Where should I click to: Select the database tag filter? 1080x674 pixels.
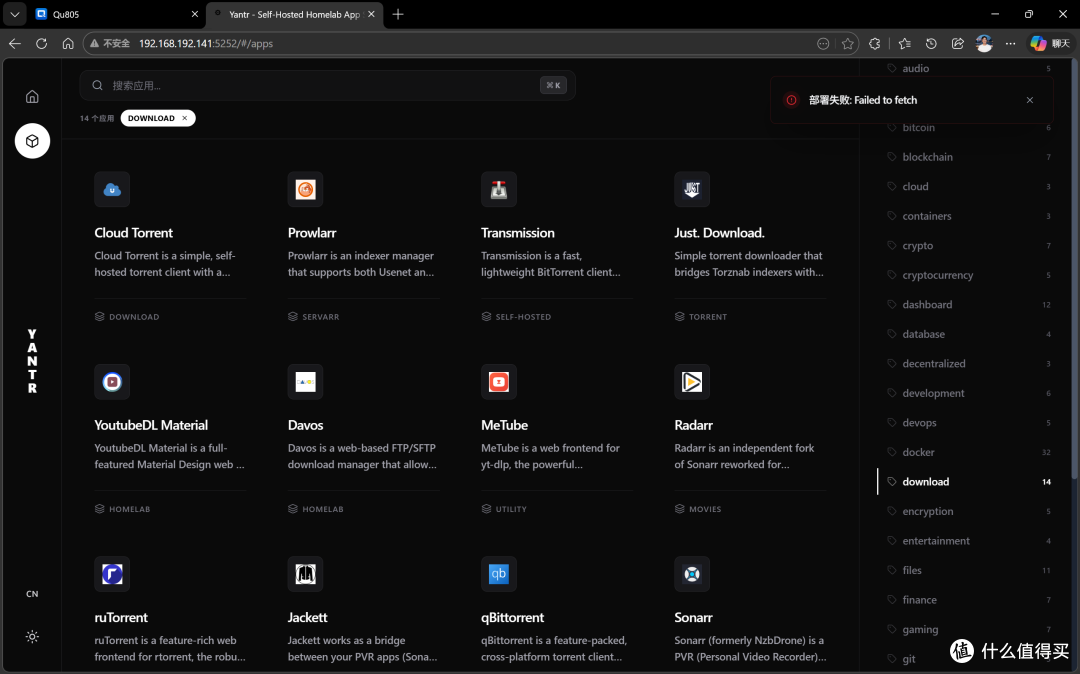point(970,334)
